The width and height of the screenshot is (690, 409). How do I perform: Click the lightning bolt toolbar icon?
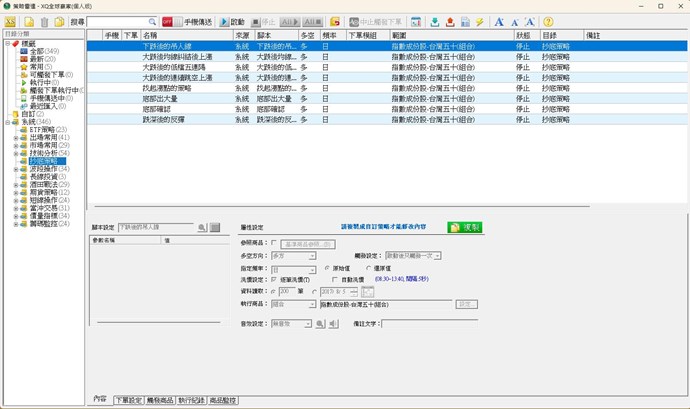(x=479, y=21)
